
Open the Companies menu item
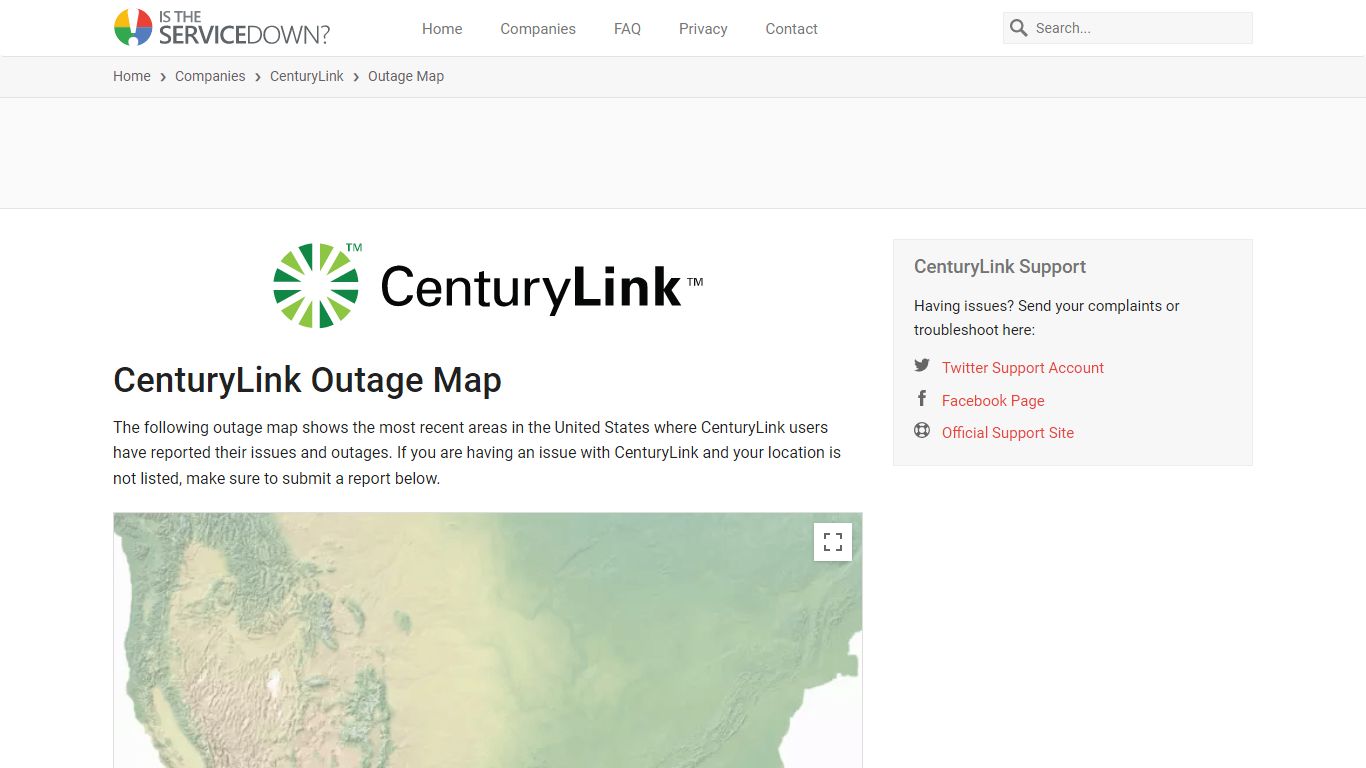pyautogui.click(x=538, y=29)
